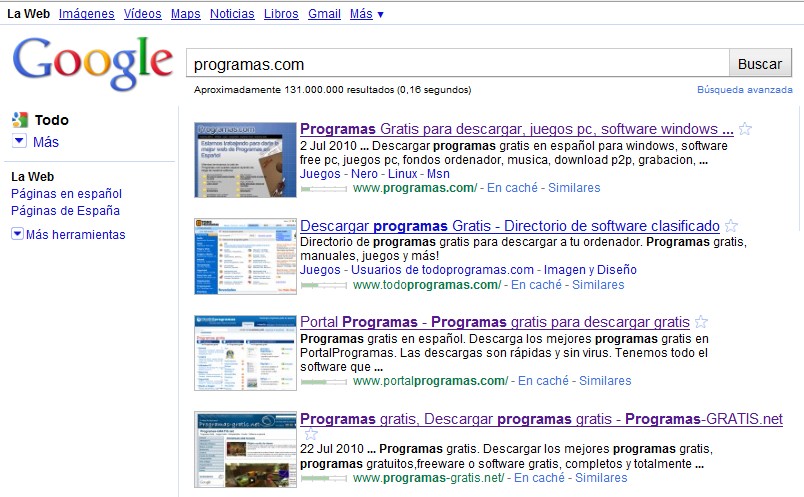
Task: Filter by Páginas en español
Action: tap(67, 194)
